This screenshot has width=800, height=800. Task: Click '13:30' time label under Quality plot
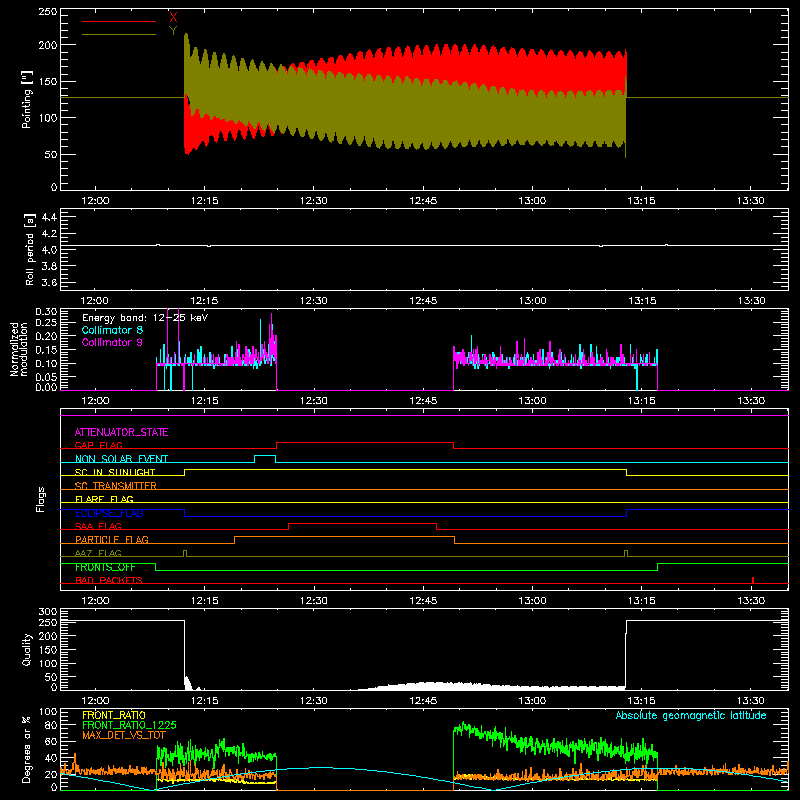click(x=751, y=701)
